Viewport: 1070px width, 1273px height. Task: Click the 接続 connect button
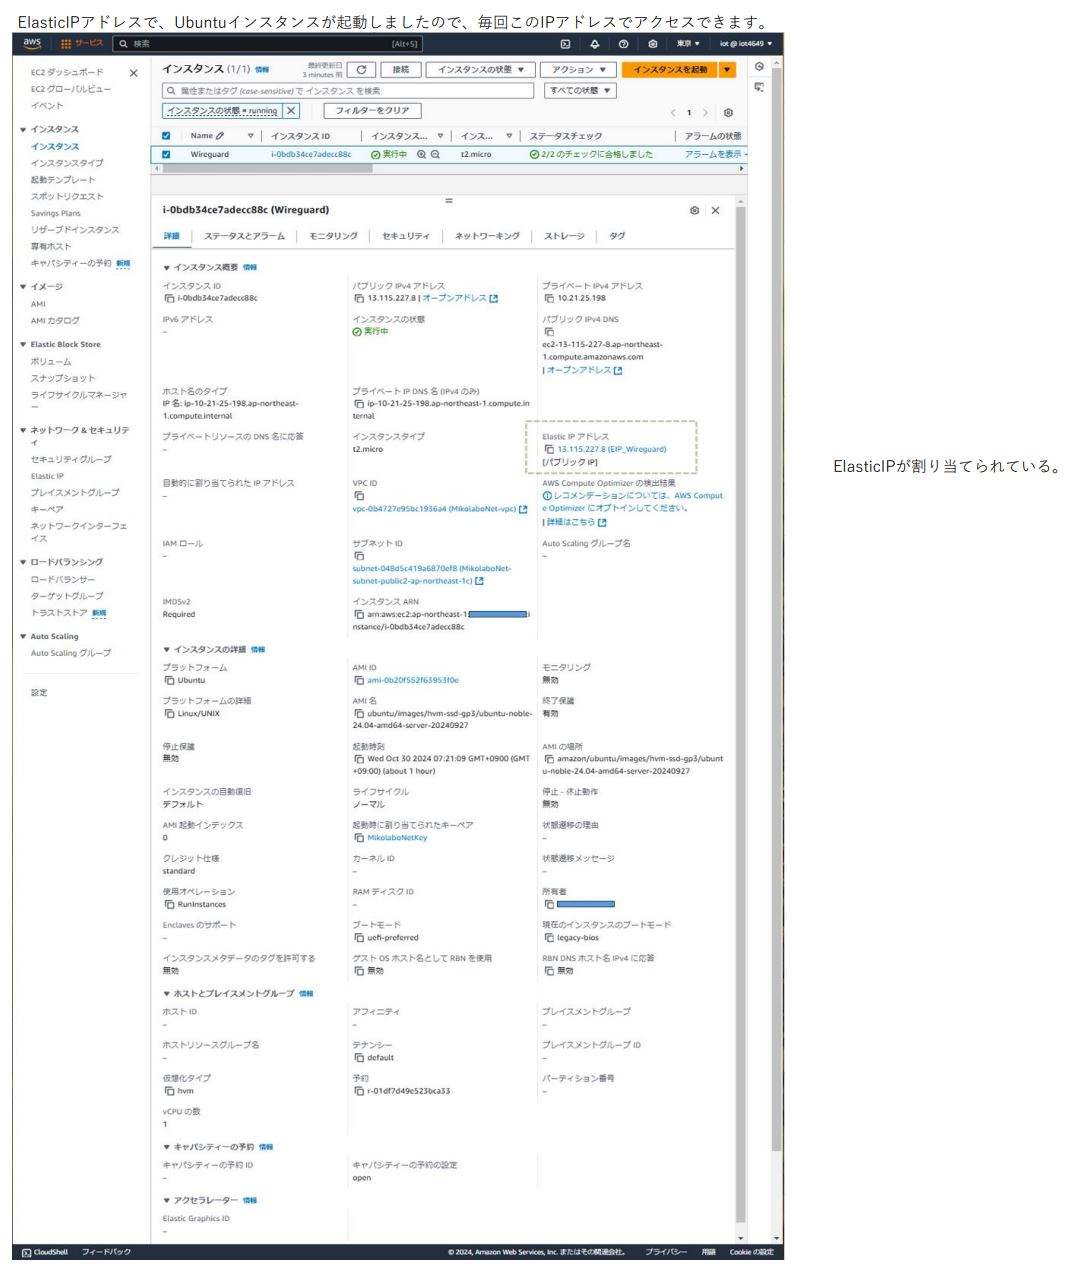401,70
